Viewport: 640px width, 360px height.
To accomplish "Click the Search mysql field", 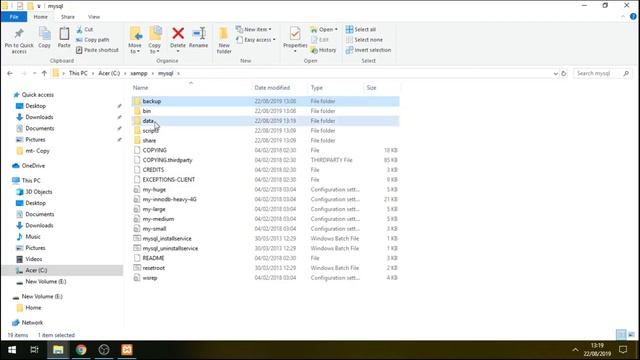I will (602, 73).
